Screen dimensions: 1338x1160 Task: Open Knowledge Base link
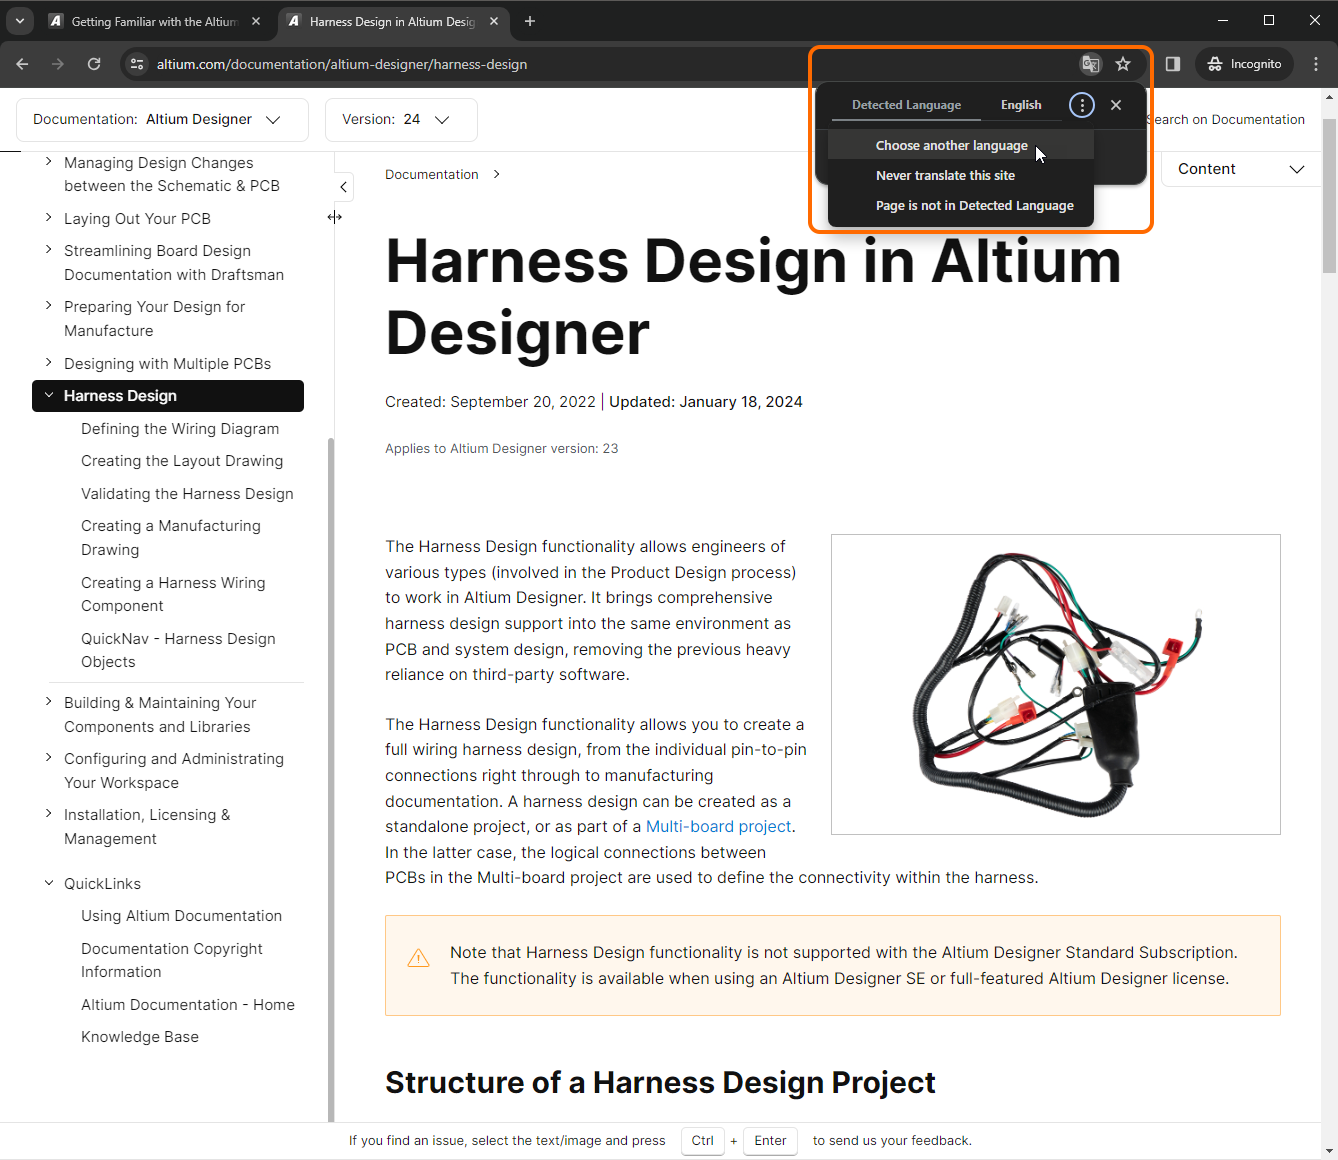(x=140, y=1037)
